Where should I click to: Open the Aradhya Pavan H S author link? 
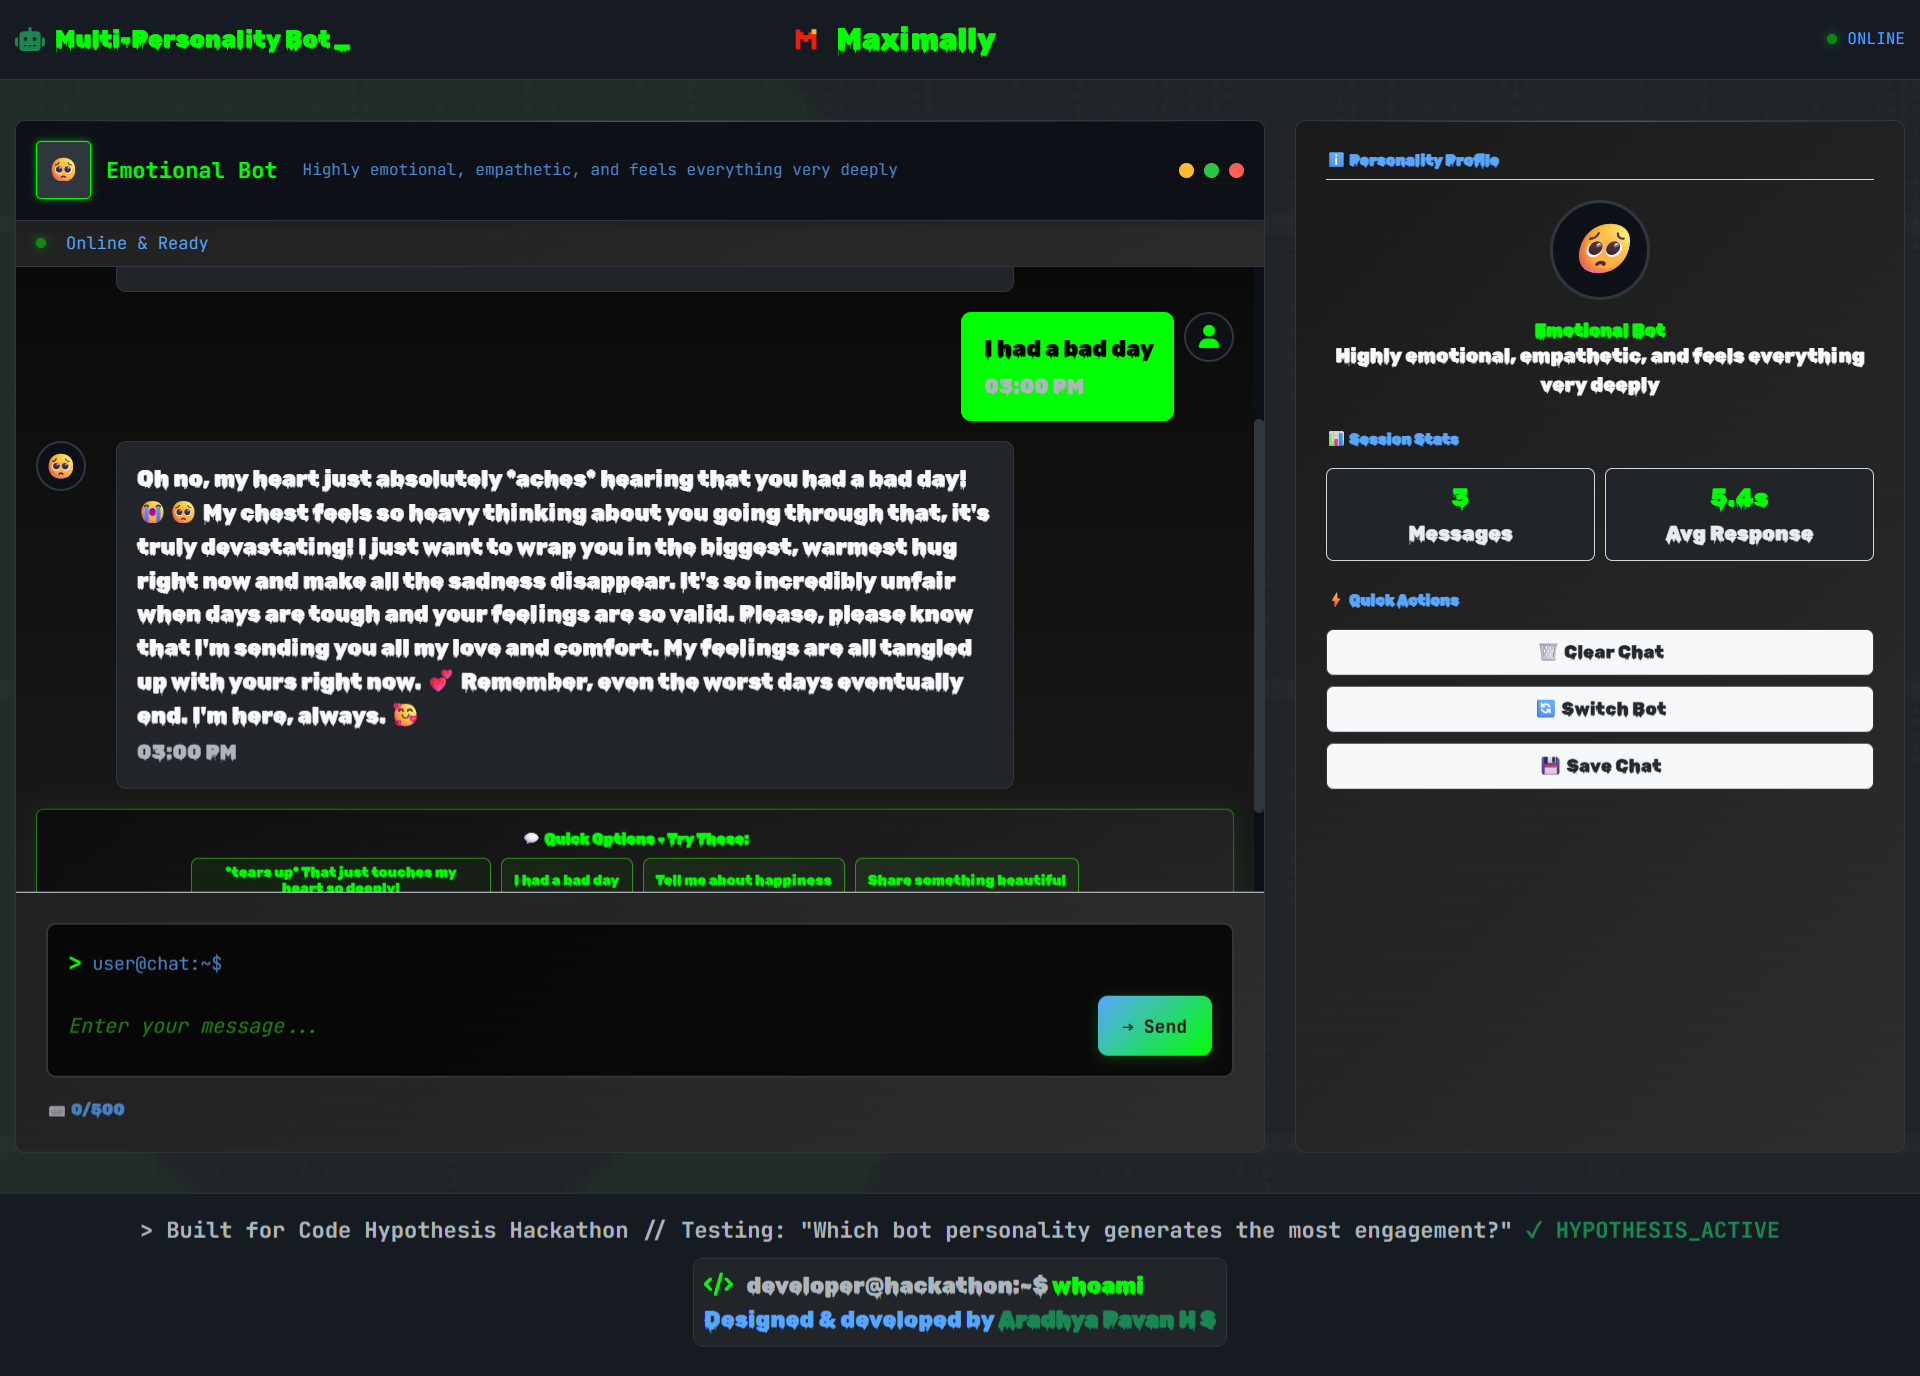pyautogui.click(x=1106, y=1320)
